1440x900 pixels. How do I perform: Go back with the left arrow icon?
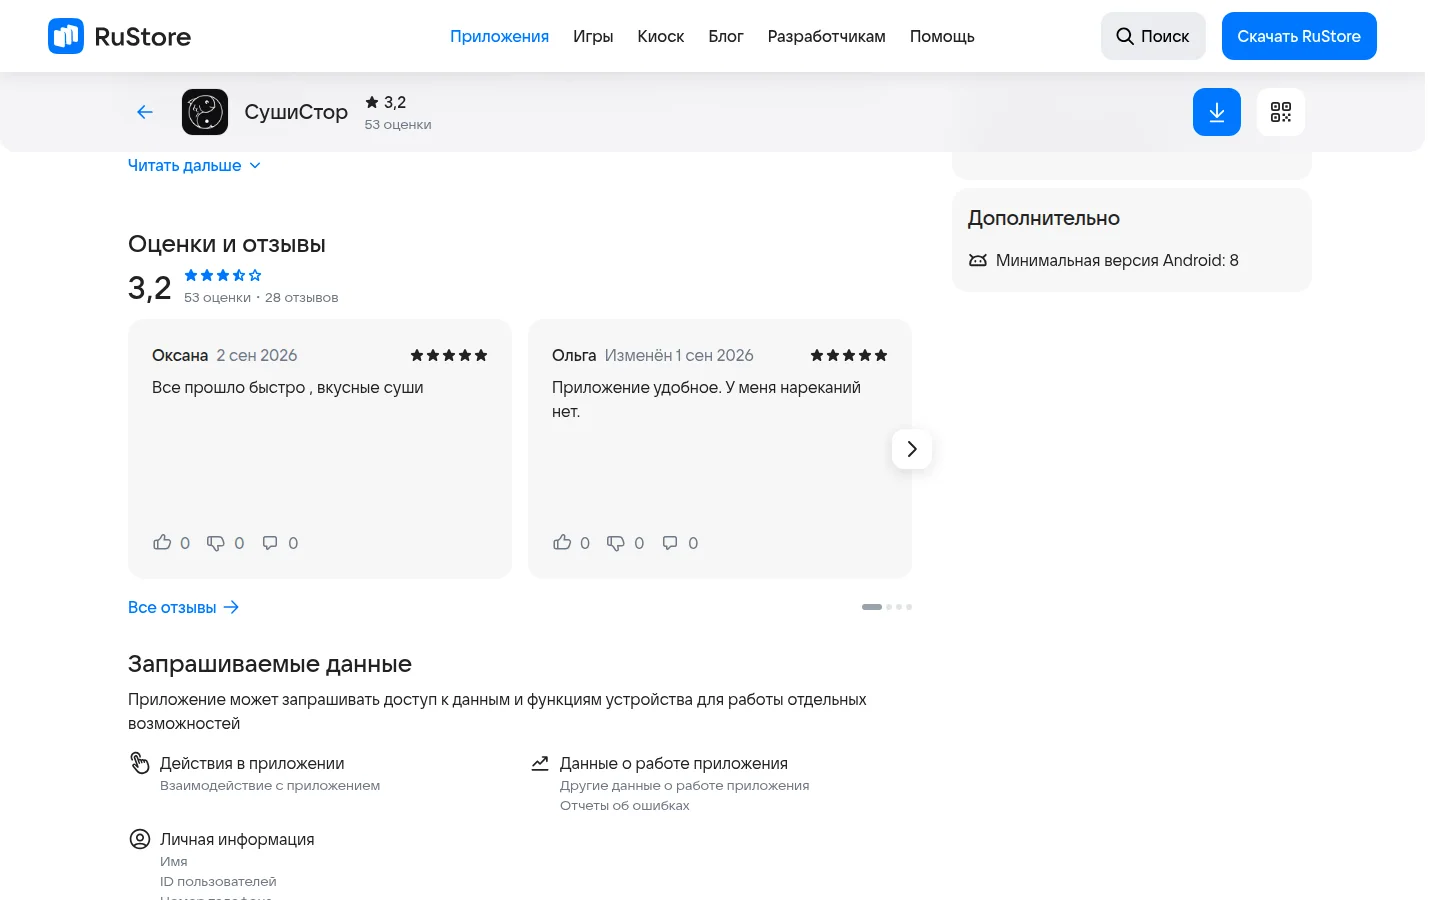(x=145, y=112)
